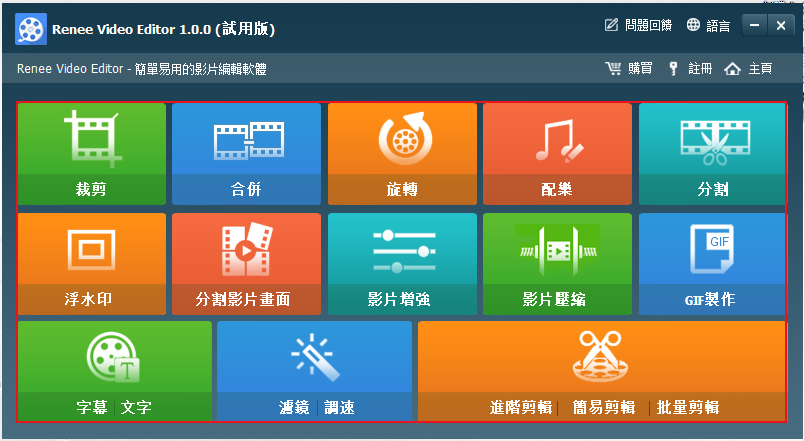Choose 進階剪輯 advanced editing
Image resolution: width=804 pixels, height=441 pixels.
(520, 407)
